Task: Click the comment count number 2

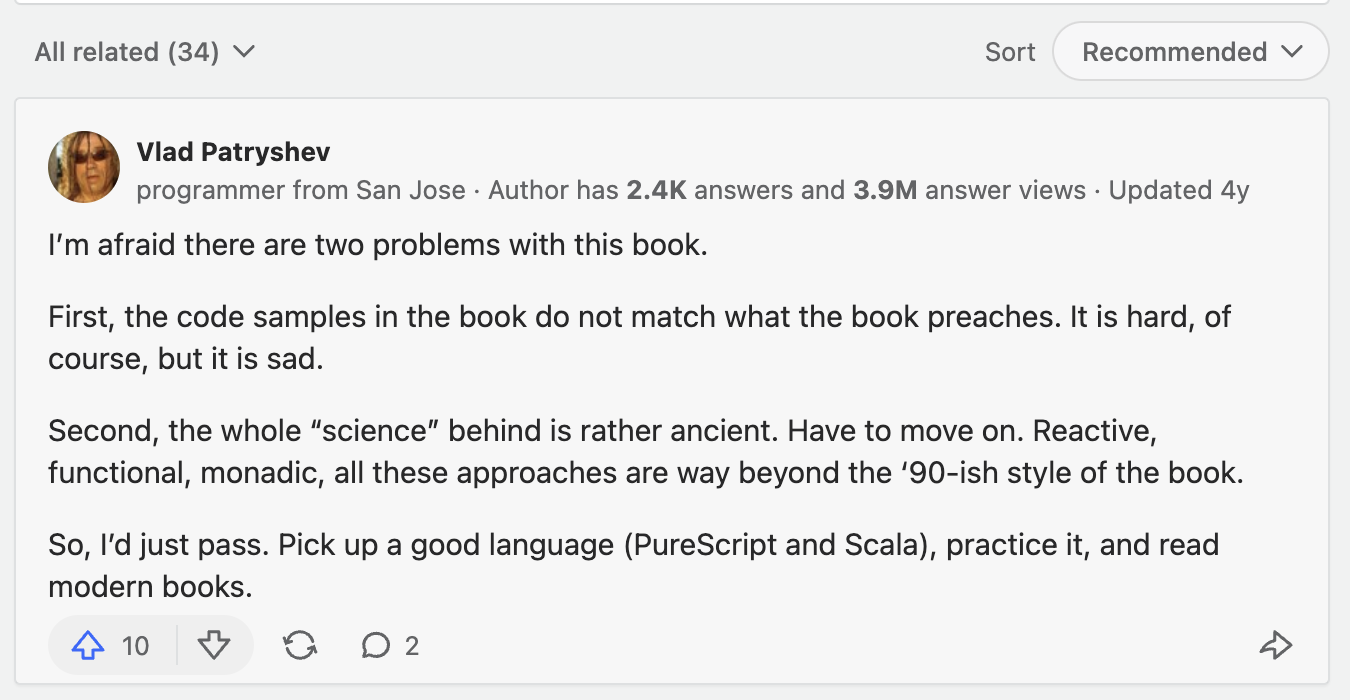Action: (412, 646)
